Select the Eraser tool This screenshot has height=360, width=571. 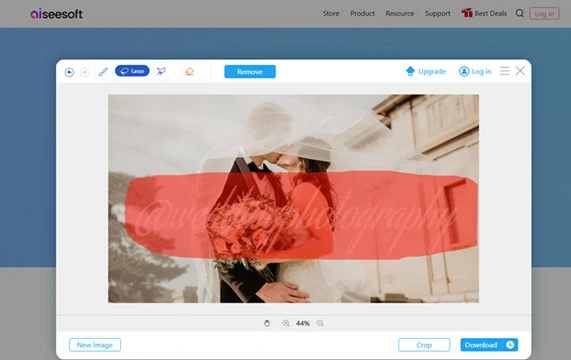click(189, 71)
